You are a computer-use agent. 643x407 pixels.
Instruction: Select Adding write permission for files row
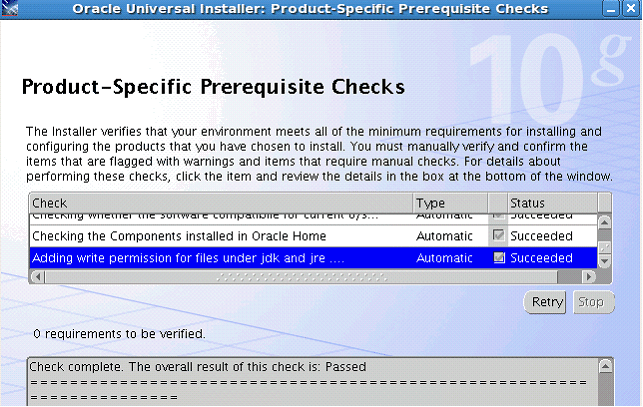point(313,258)
